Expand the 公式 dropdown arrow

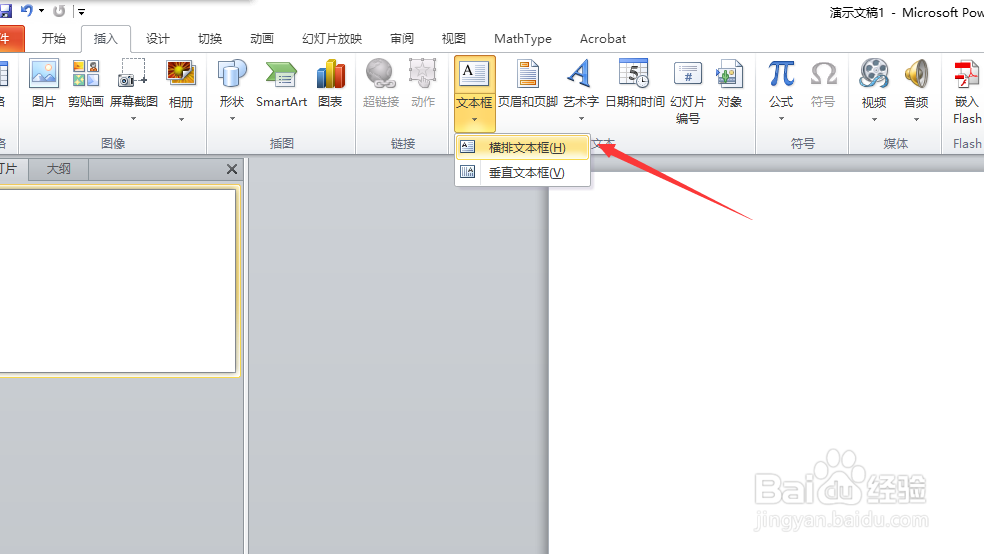point(781,119)
